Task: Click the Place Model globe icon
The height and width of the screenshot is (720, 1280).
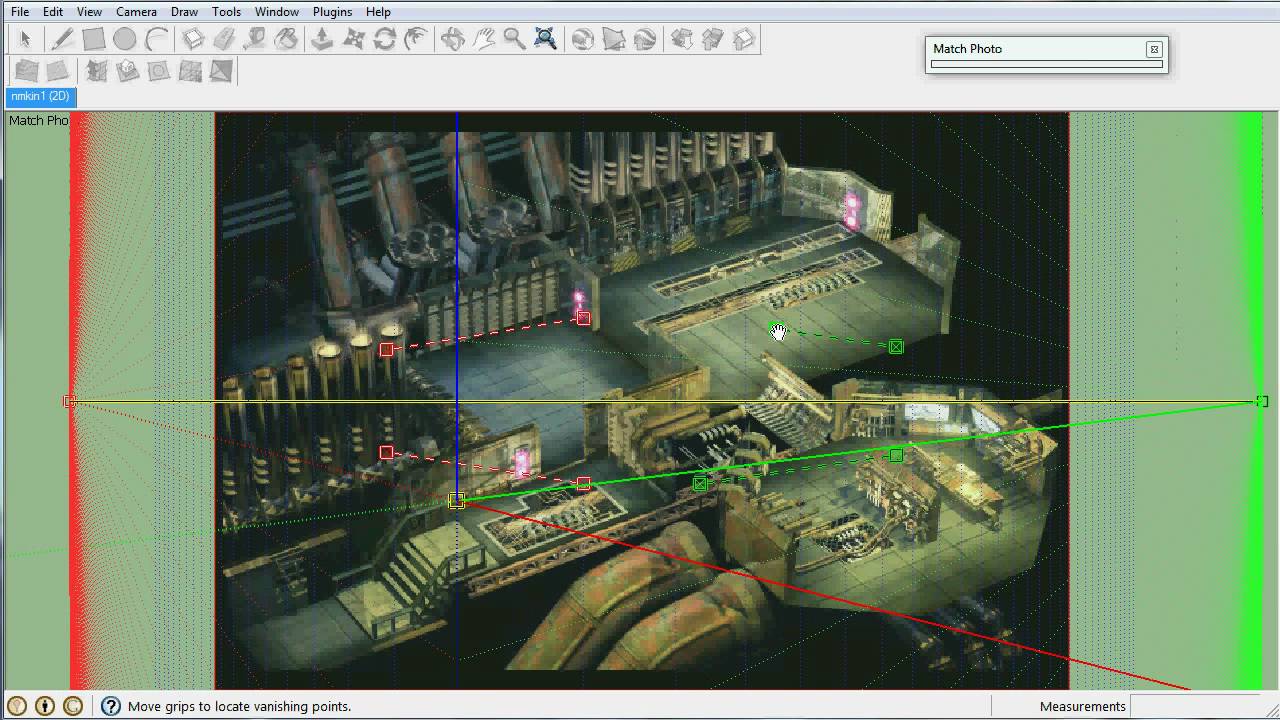Action: coord(645,39)
